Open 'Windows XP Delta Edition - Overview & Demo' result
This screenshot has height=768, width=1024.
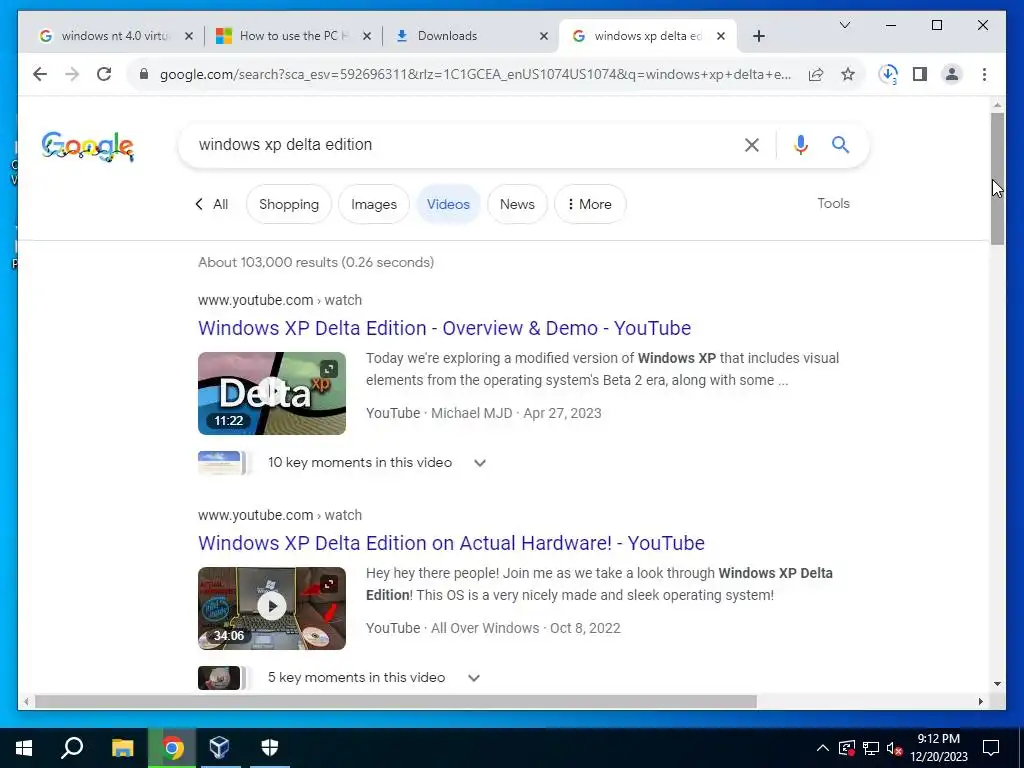tap(444, 328)
